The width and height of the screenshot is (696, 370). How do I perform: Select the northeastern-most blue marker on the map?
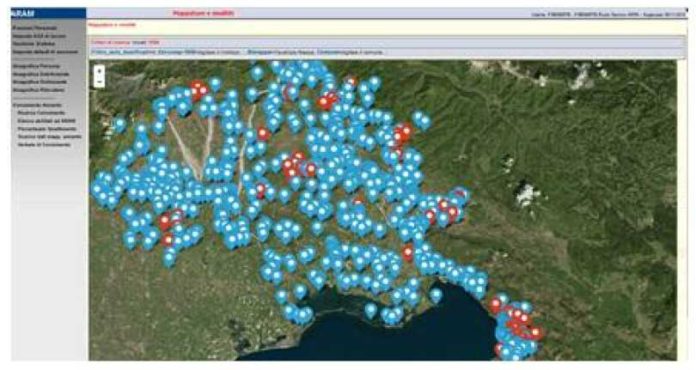click(x=425, y=122)
